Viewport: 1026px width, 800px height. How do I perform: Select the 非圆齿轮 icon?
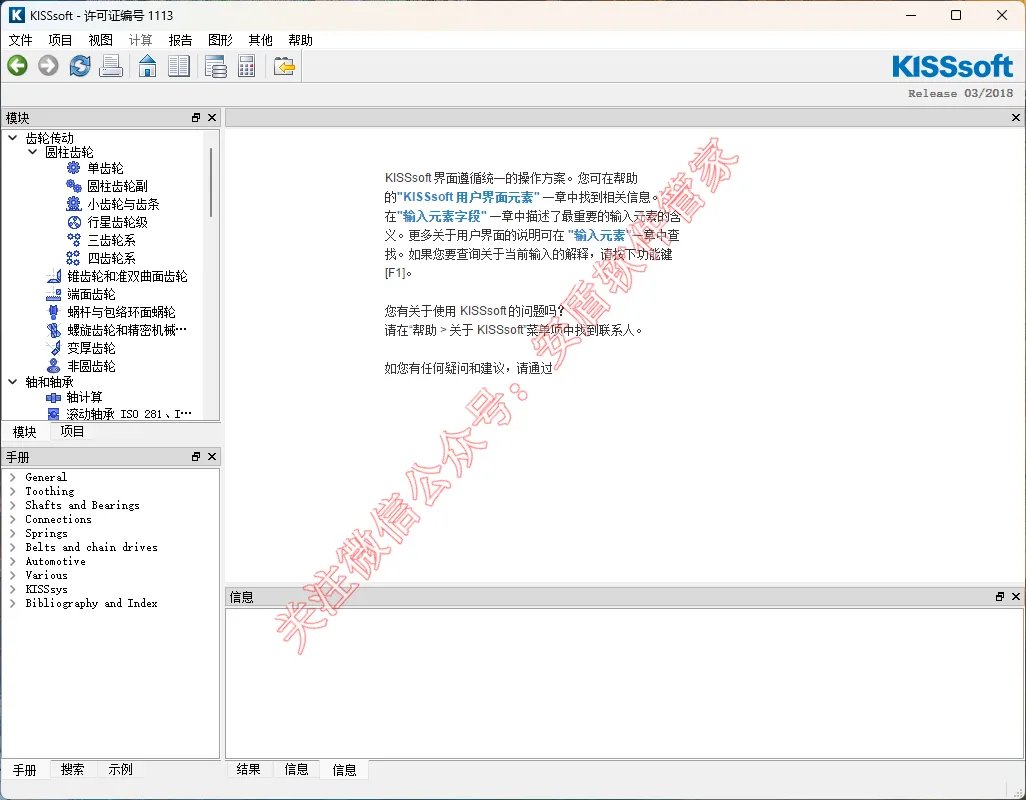point(54,366)
